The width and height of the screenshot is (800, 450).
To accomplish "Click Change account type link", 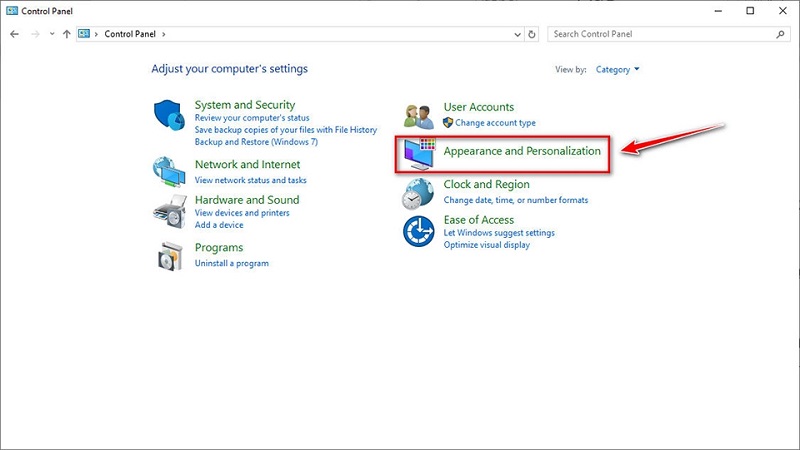I will click(x=495, y=123).
